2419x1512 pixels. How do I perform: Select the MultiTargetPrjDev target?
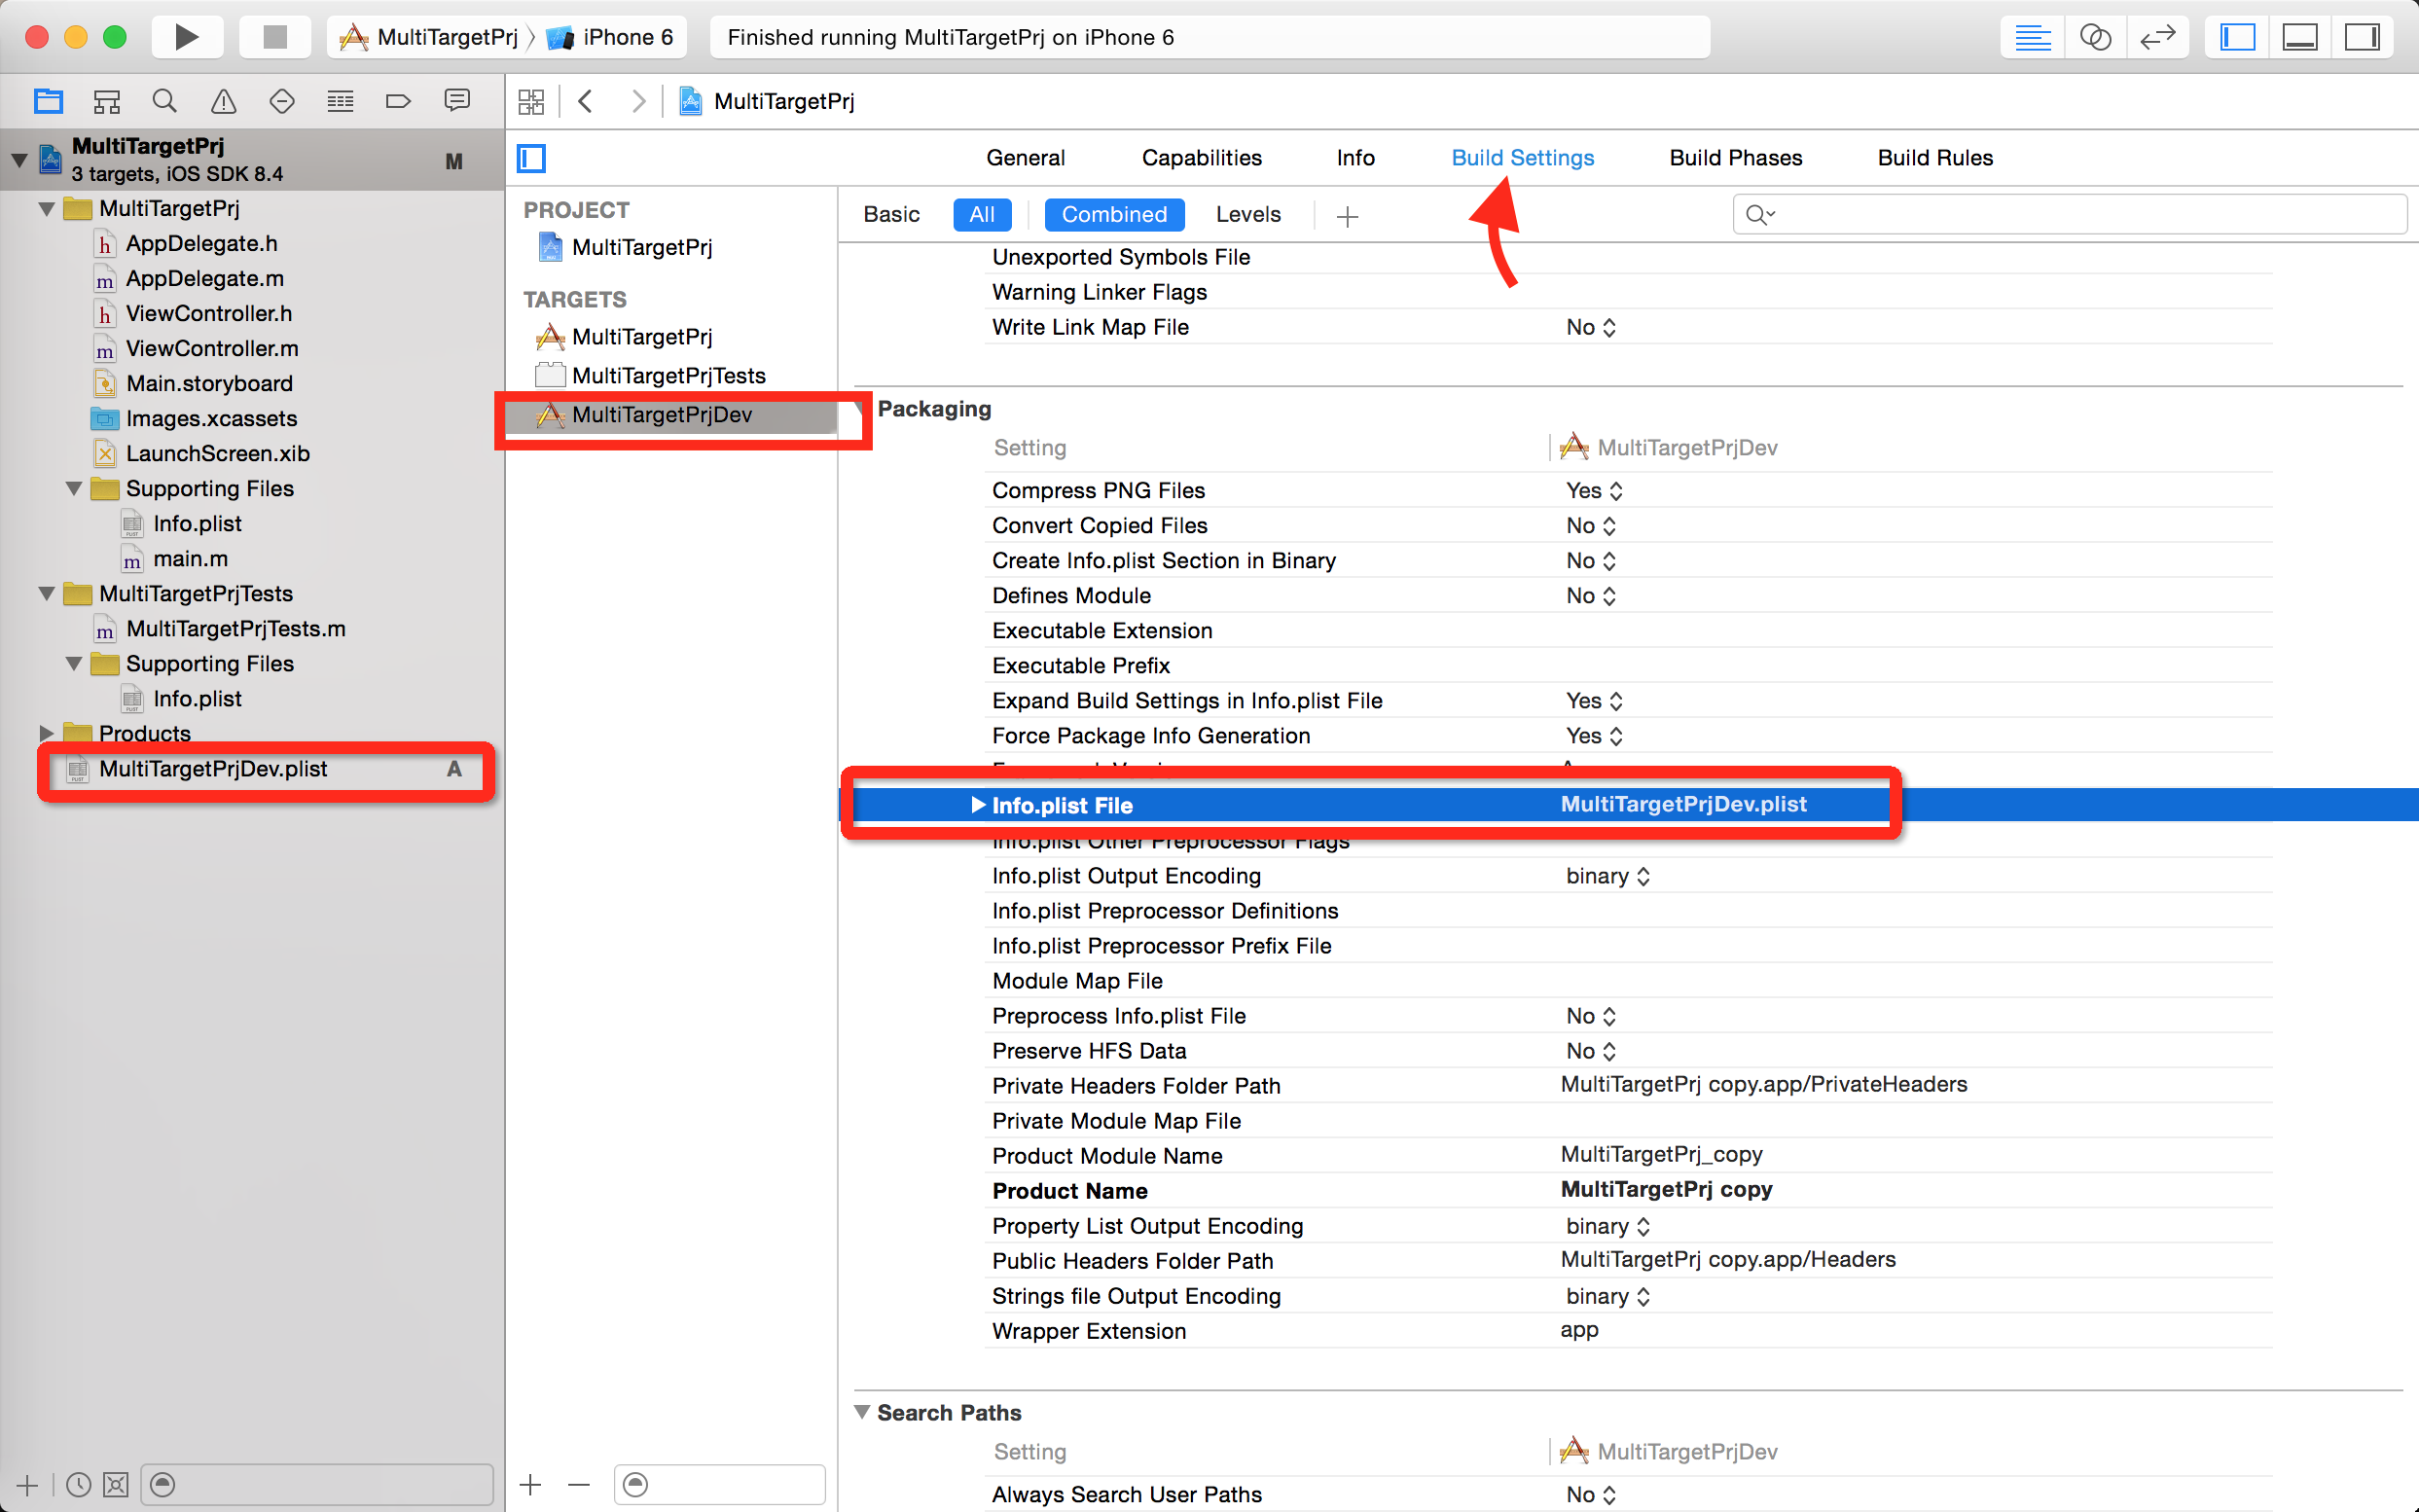click(x=671, y=415)
